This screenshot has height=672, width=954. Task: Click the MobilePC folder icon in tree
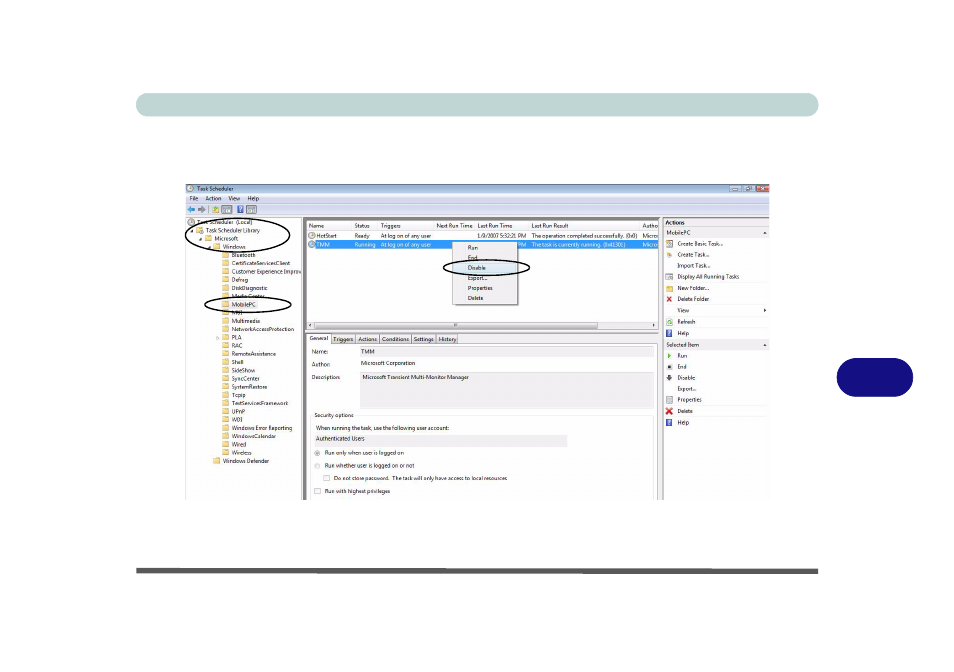tap(226, 304)
